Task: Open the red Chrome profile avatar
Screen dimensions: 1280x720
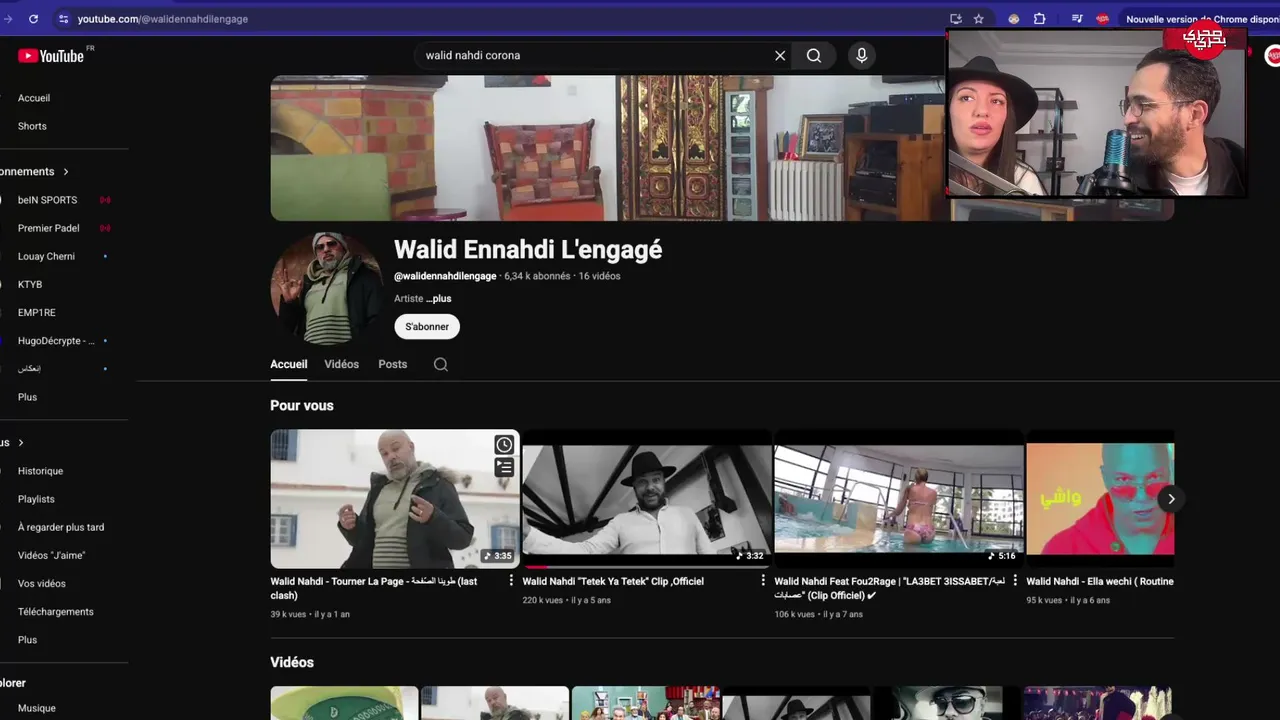Action: coord(1102,19)
